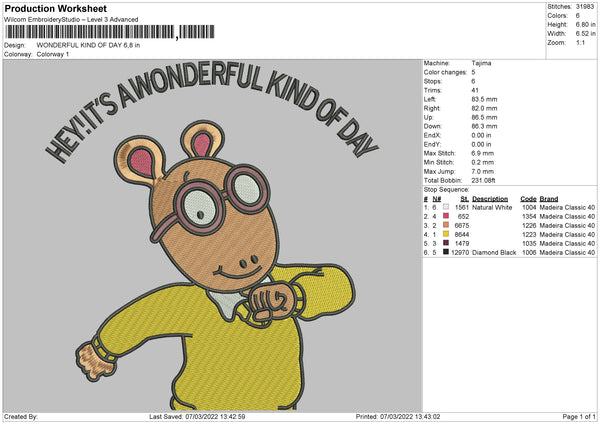Click thread code 1004

[x=529, y=207]
